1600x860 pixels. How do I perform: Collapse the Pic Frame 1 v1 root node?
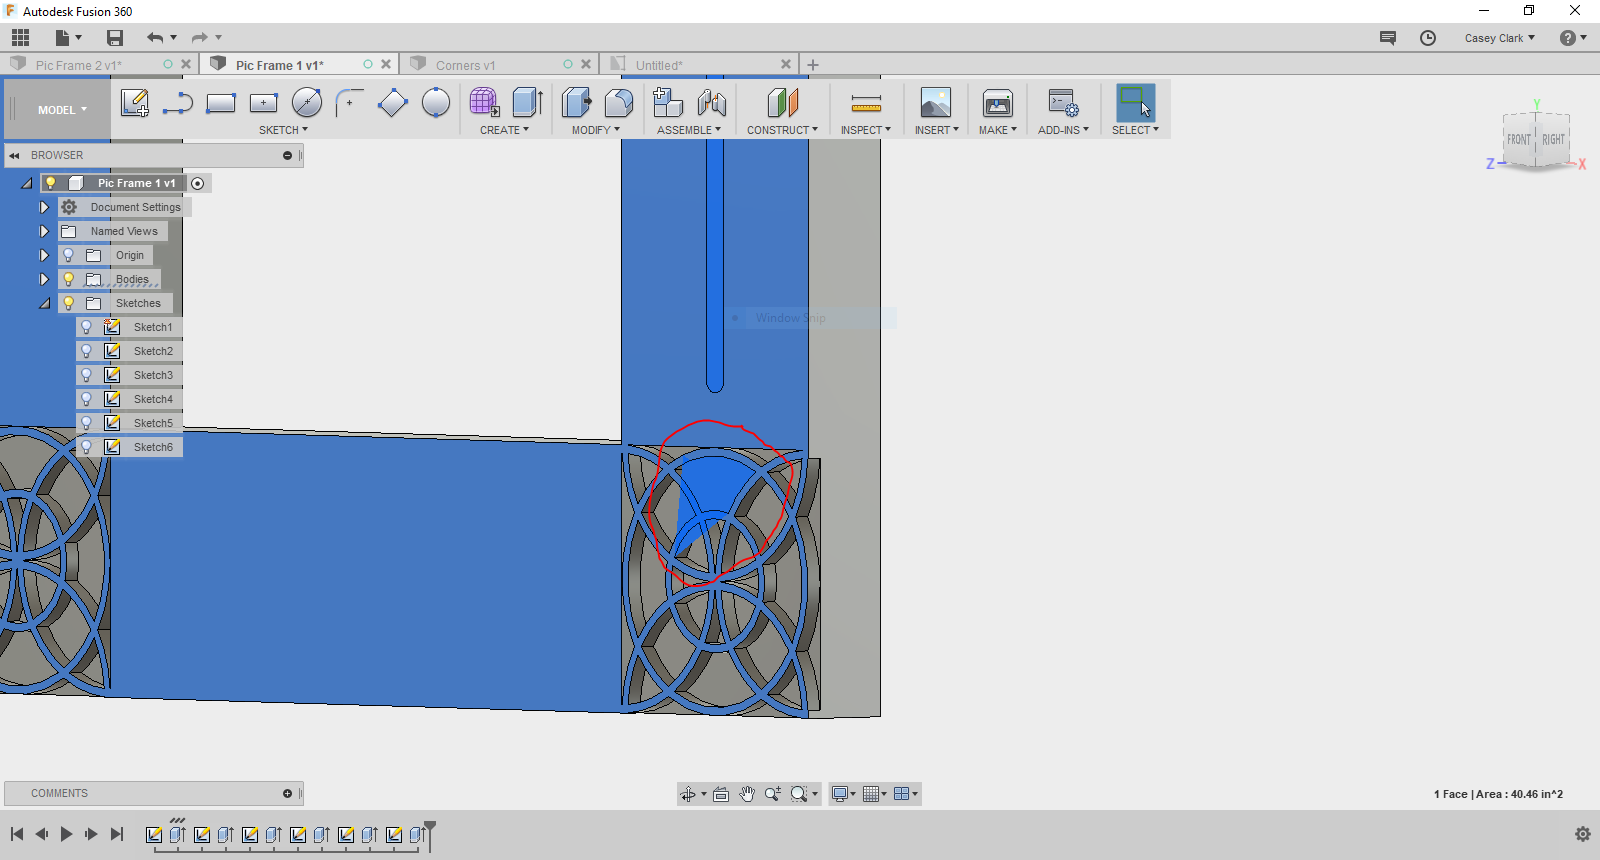(x=27, y=183)
